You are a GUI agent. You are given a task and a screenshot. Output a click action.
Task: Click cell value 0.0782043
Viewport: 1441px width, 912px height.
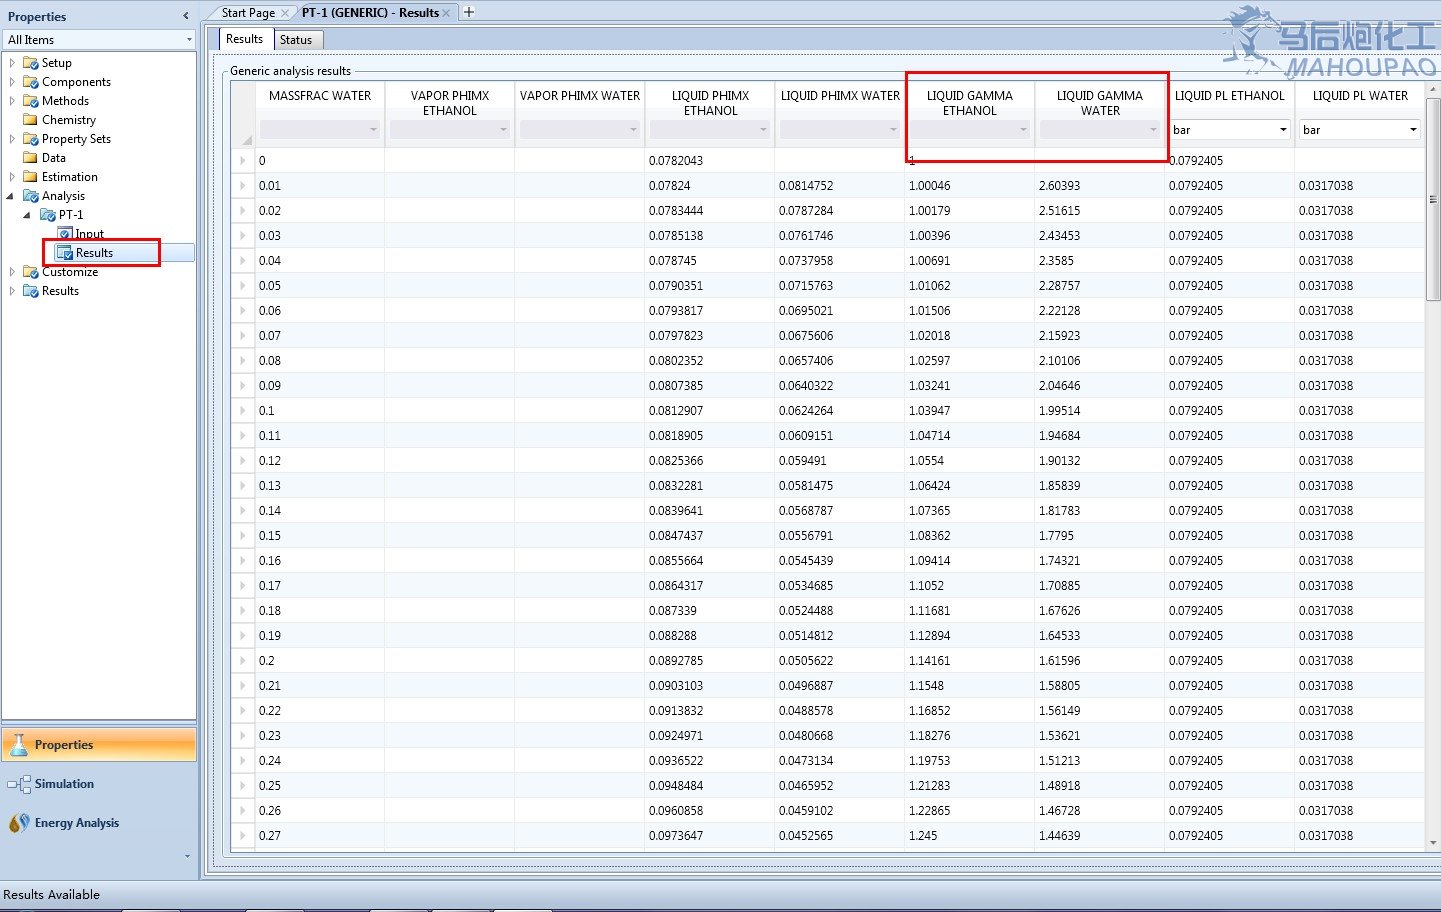click(x=710, y=161)
